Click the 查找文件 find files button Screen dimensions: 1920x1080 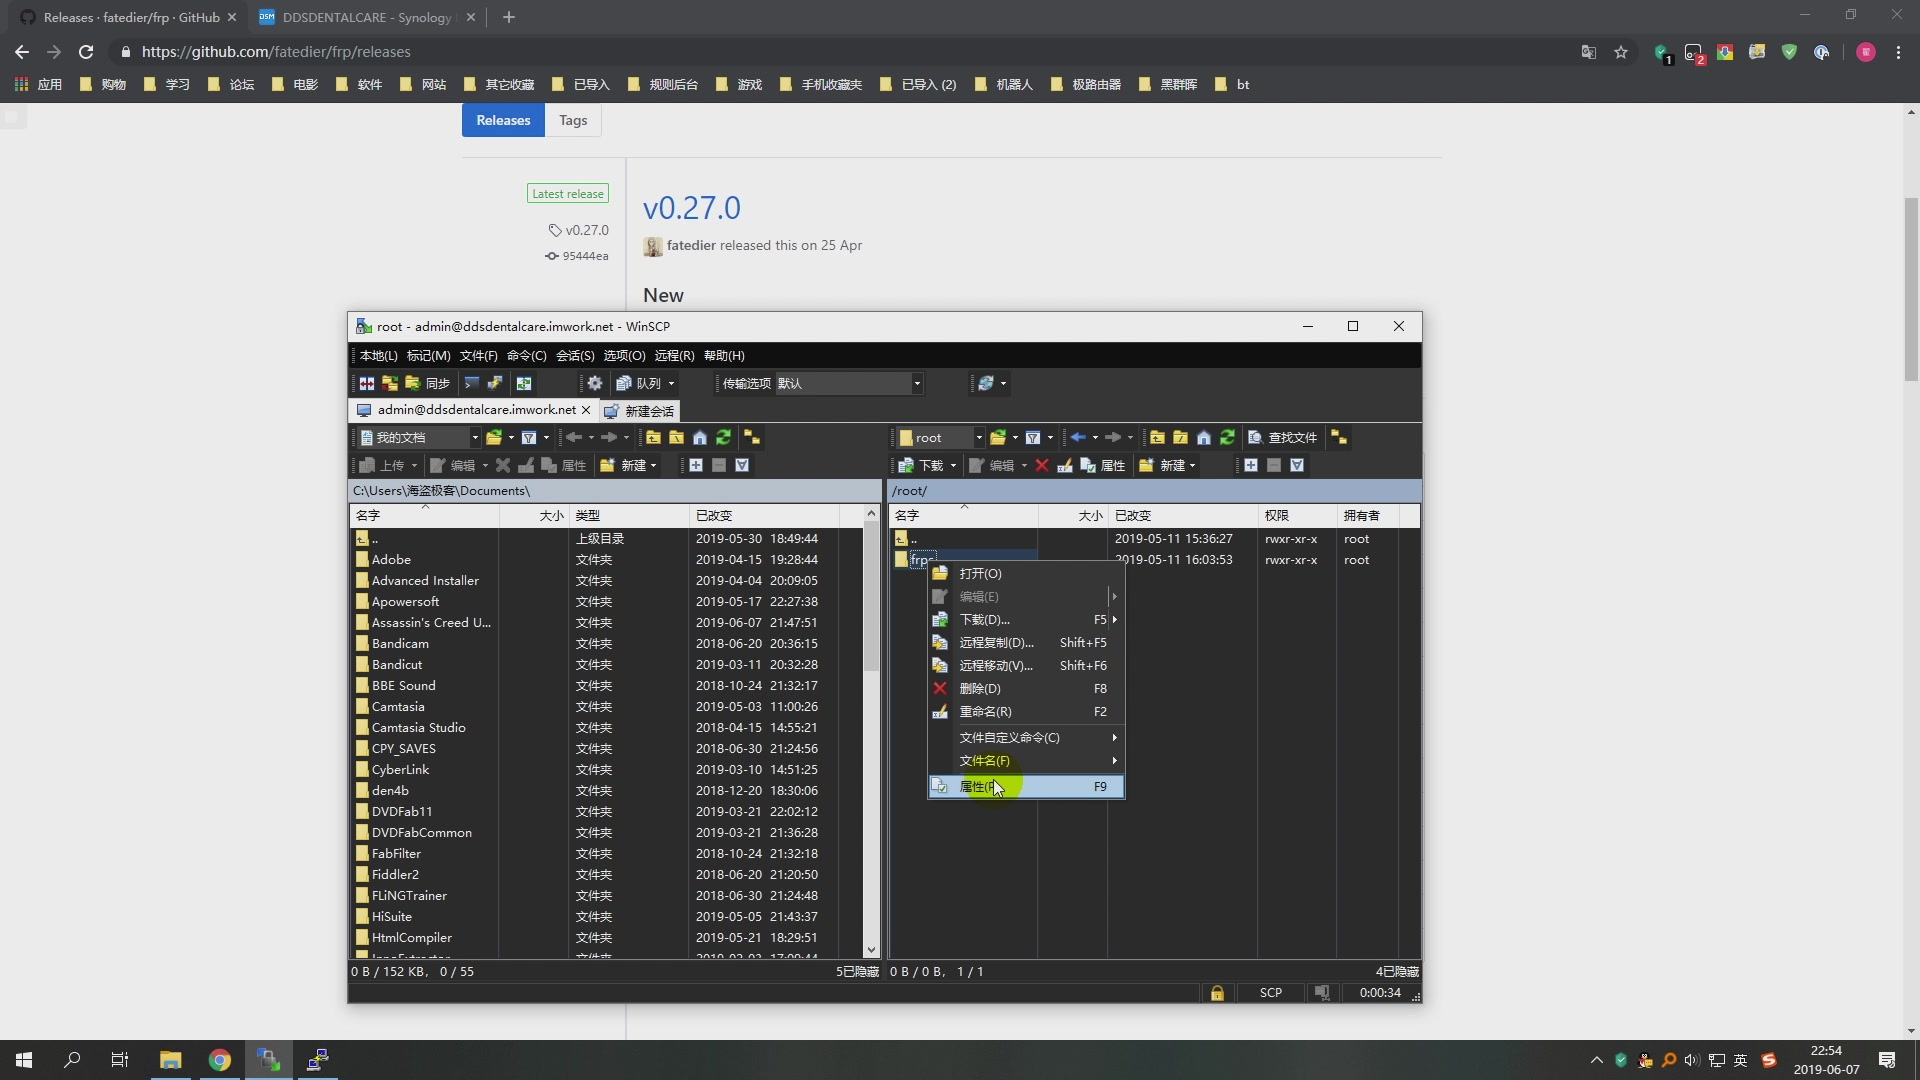(1282, 437)
